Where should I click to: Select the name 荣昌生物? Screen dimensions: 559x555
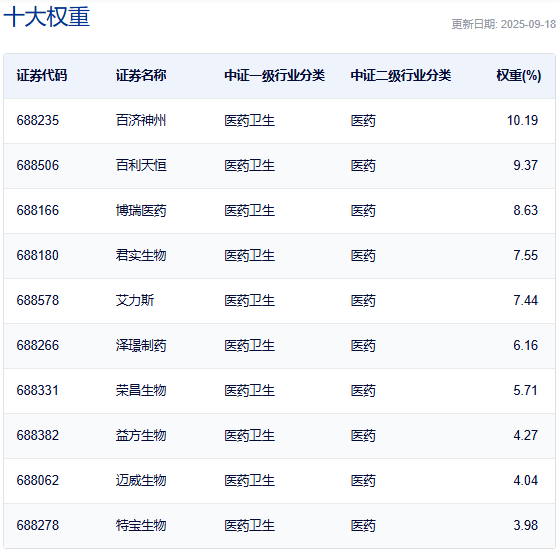pos(141,390)
